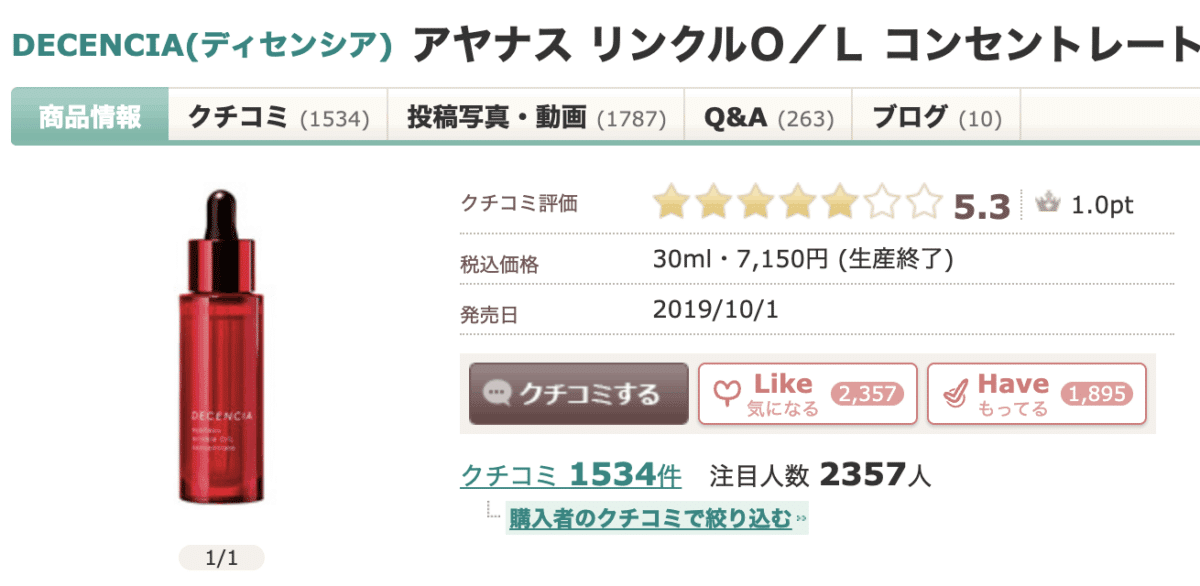Click the speech bubble icon on クチコミする

(x=497, y=393)
